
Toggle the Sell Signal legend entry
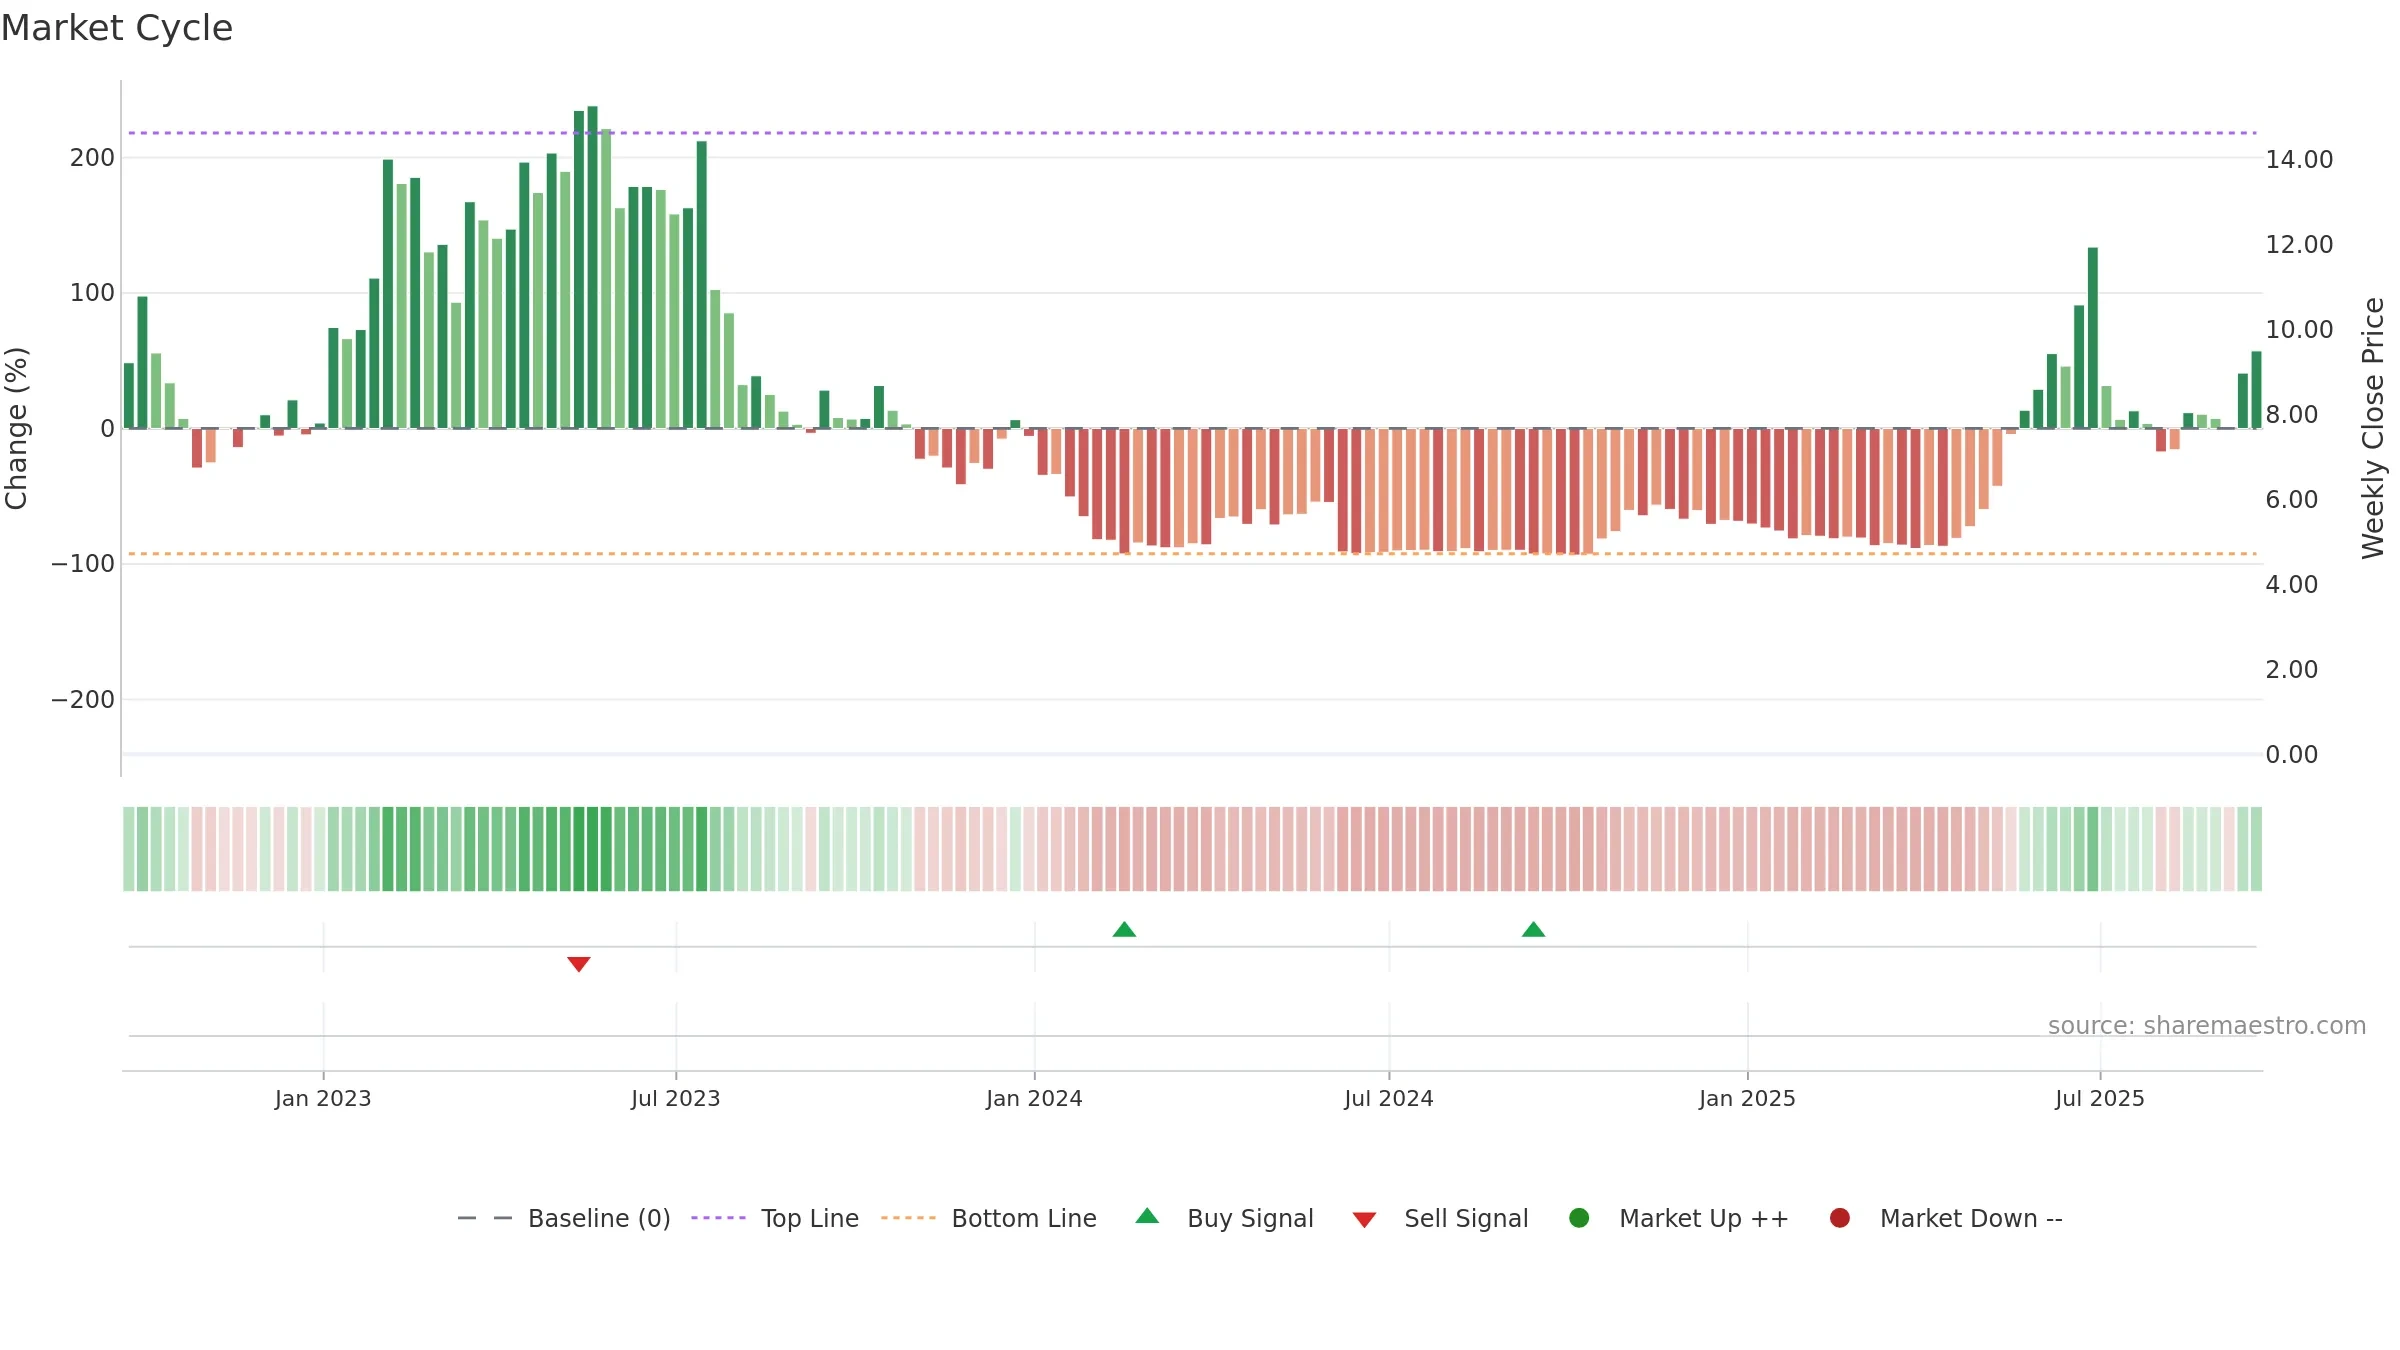pyautogui.click(x=1440, y=1218)
